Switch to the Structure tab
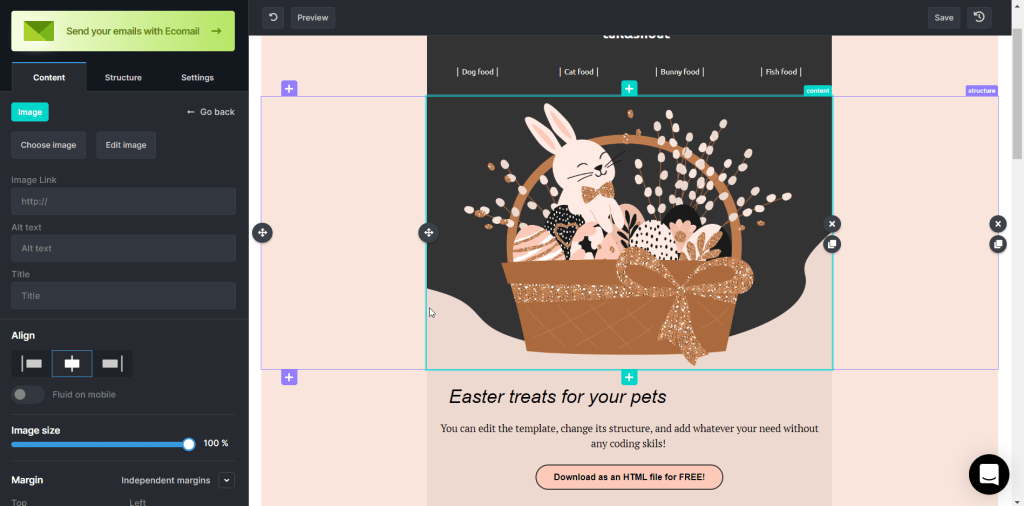Screen dimensions: 1024x506 [123, 77]
